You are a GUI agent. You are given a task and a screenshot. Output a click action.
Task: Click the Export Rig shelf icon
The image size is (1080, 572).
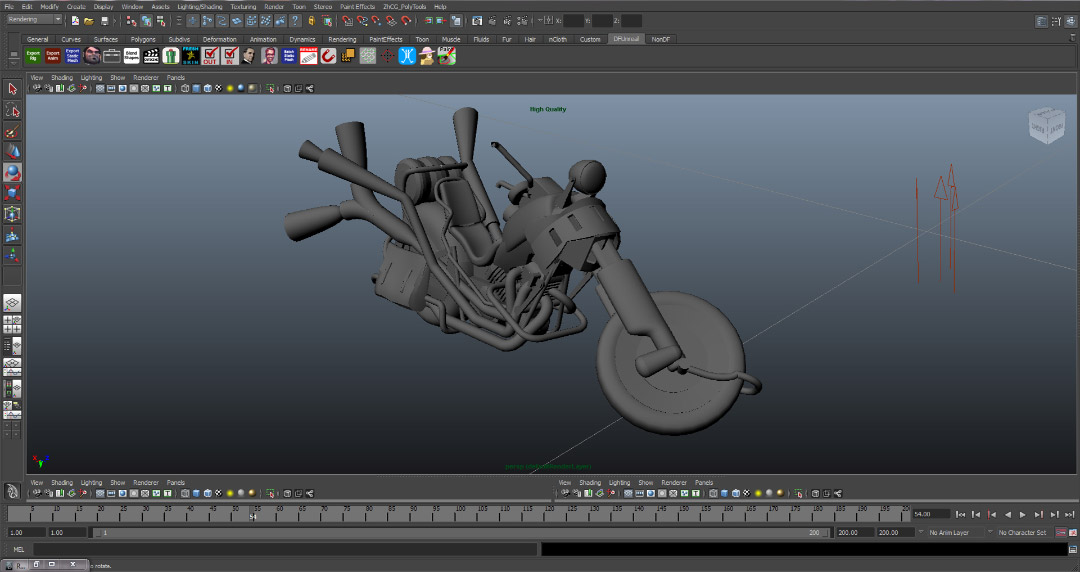click(x=33, y=56)
